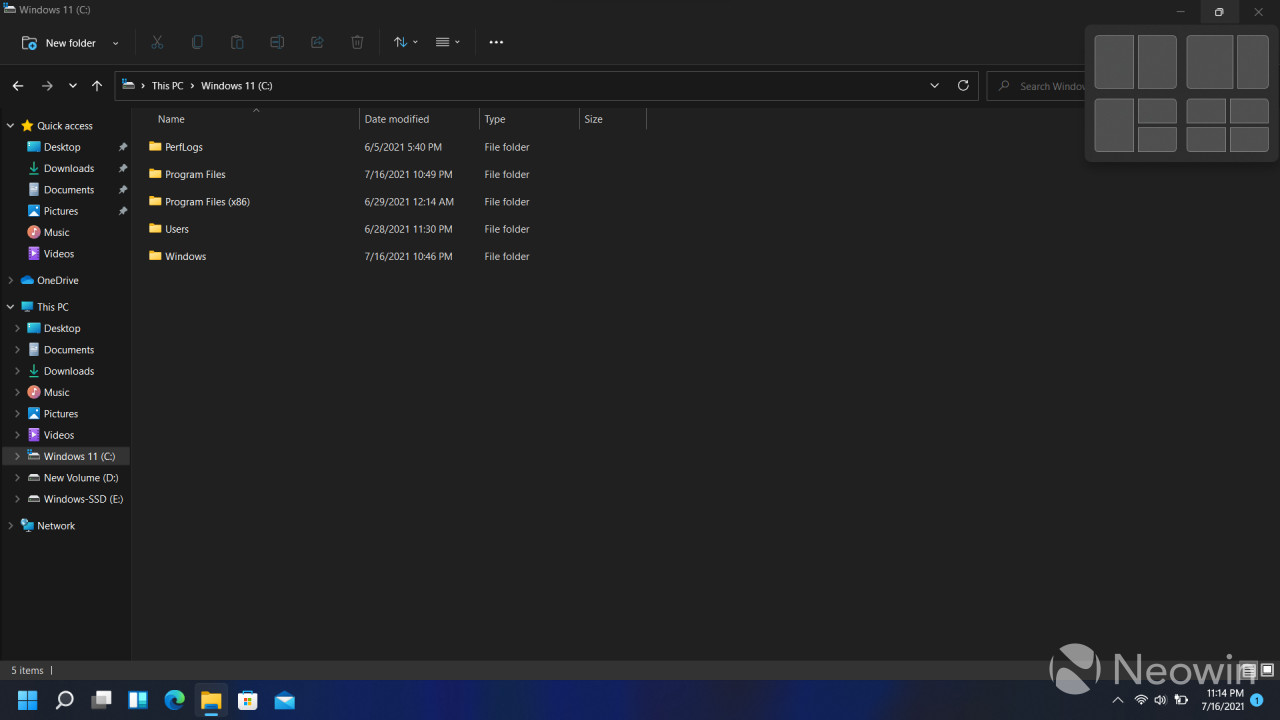Click the Cut scissors icon in toolbar
Screen dimensions: 1280x720
tap(157, 43)
